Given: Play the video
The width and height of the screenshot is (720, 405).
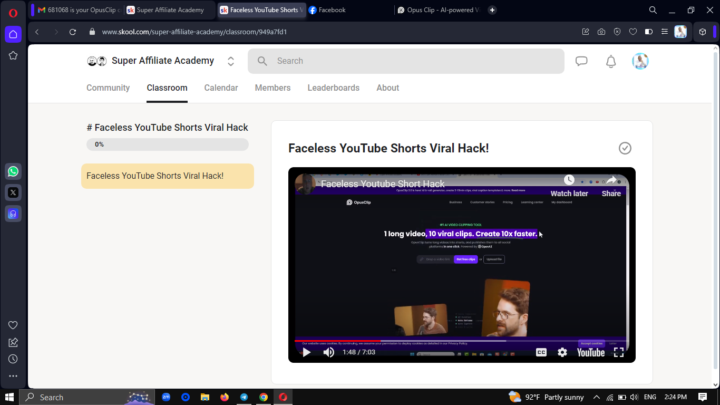Looking at the screenshot, I should pos(306,352).
